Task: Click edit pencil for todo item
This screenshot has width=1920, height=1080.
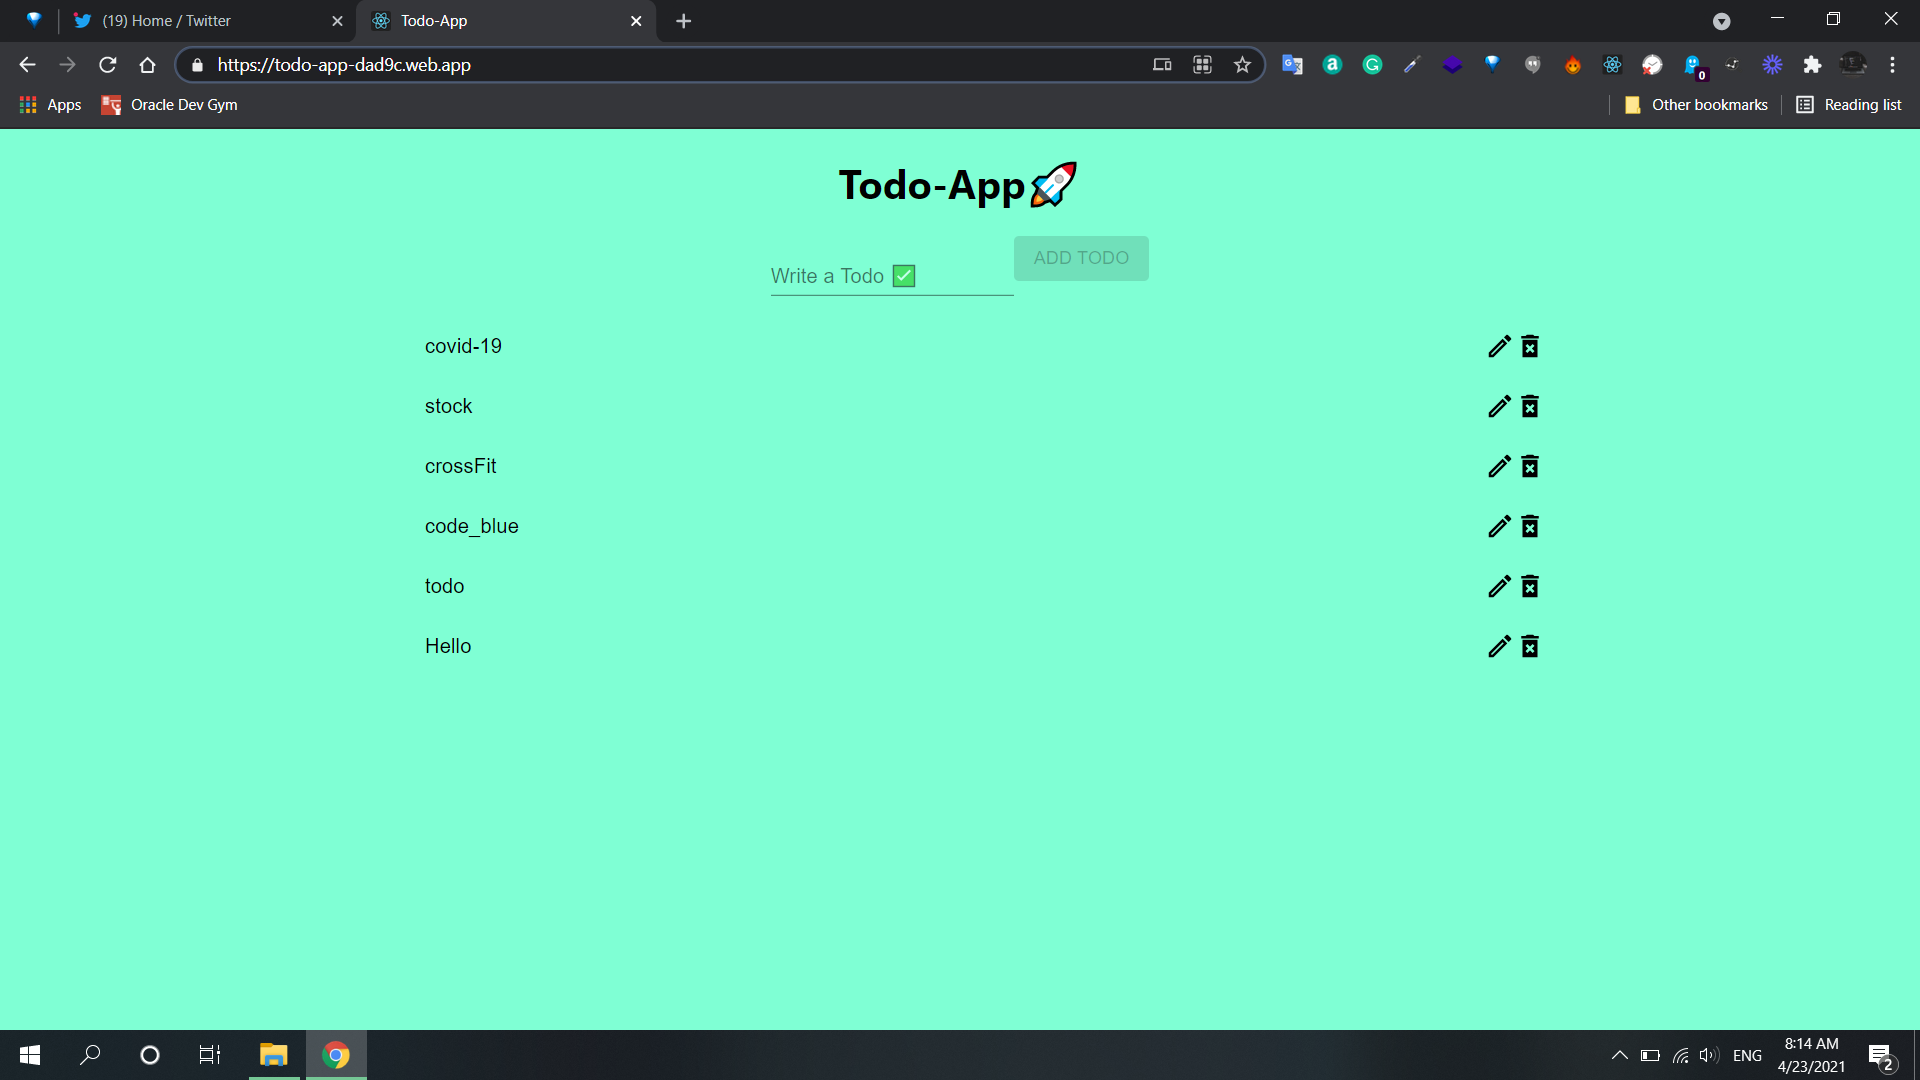Action: pos(1498,586)
